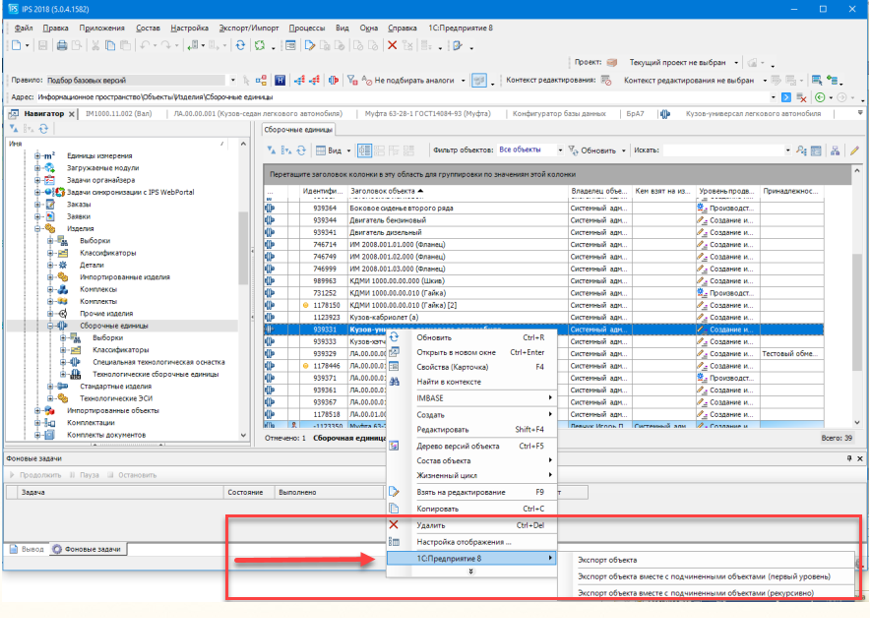Click the Refresh icon in the context menu
870x618 pixels.
click(x=394, y=338)
